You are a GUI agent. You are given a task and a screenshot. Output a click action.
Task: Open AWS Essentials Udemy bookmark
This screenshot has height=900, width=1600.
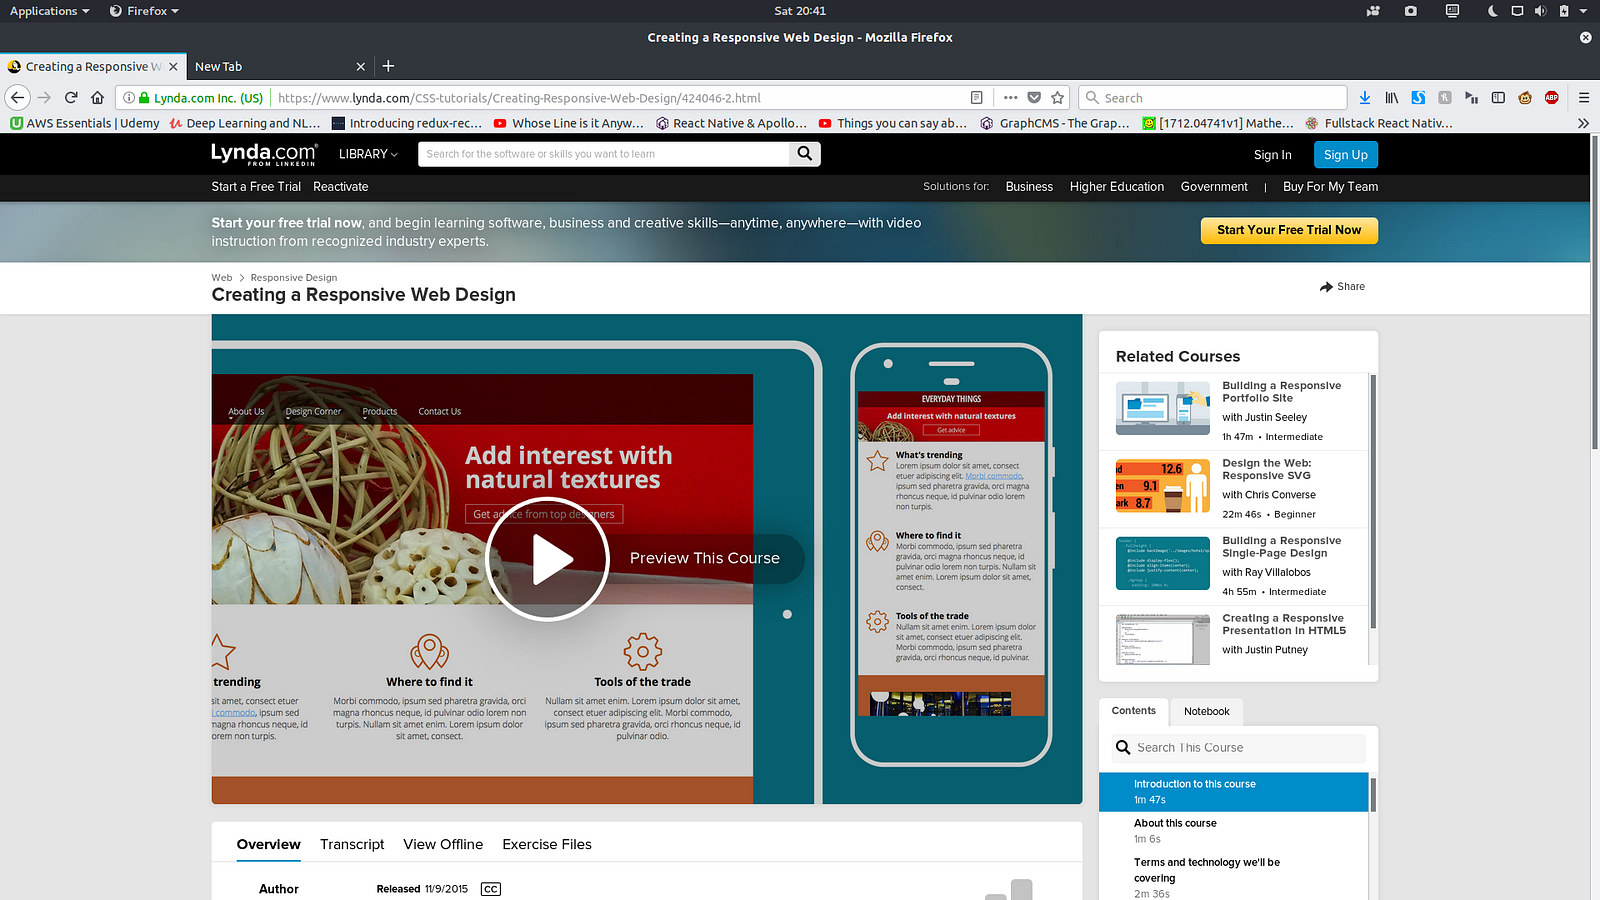(85, 123)
